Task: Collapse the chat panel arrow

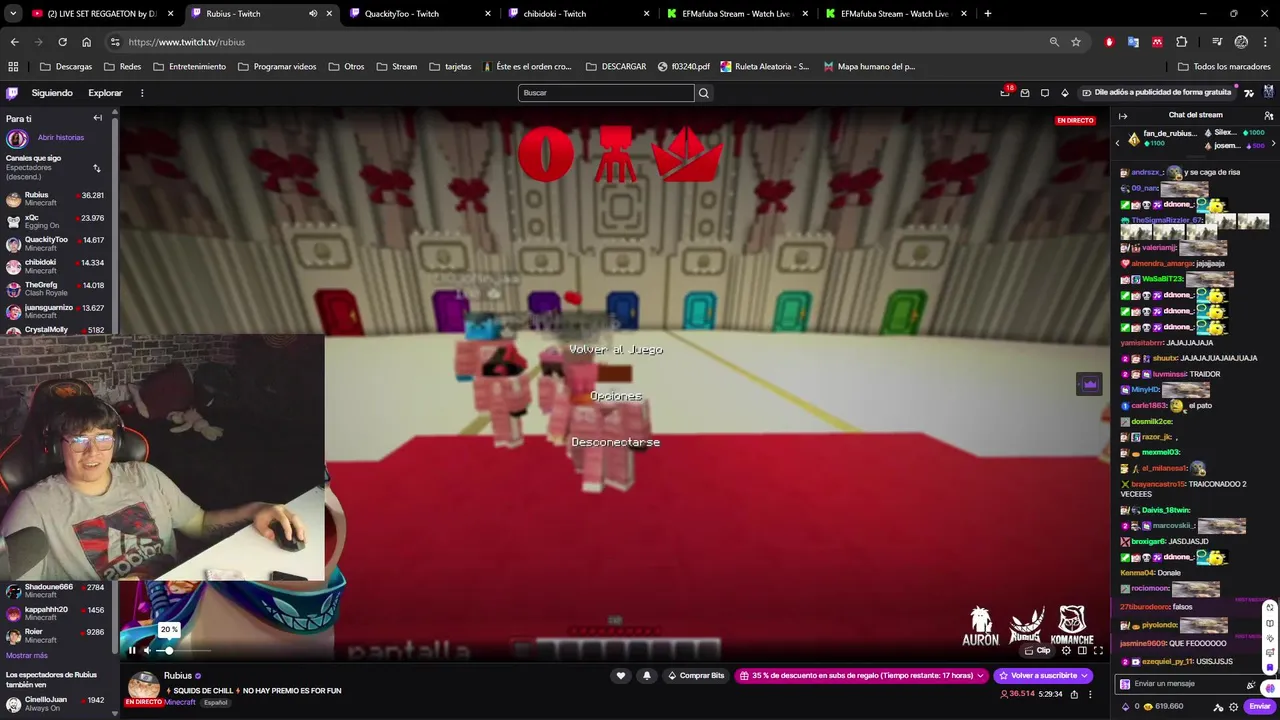Action: click(1123, 115)
